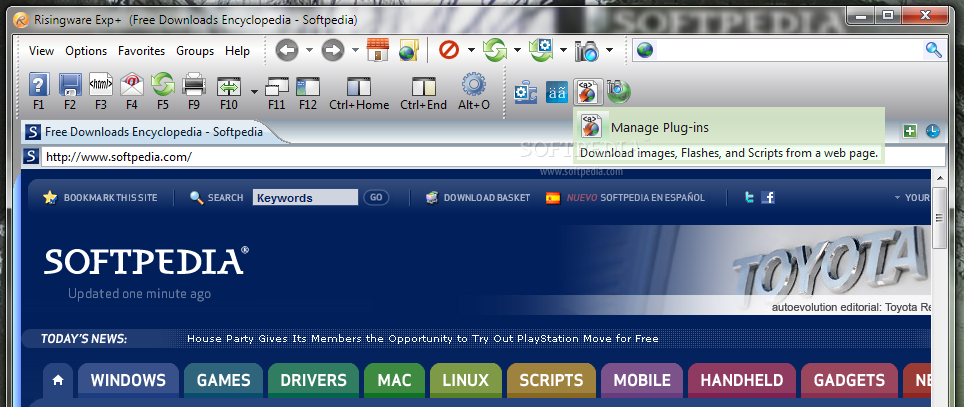Click the F11 cascade windows icon

tap(277, 86)
